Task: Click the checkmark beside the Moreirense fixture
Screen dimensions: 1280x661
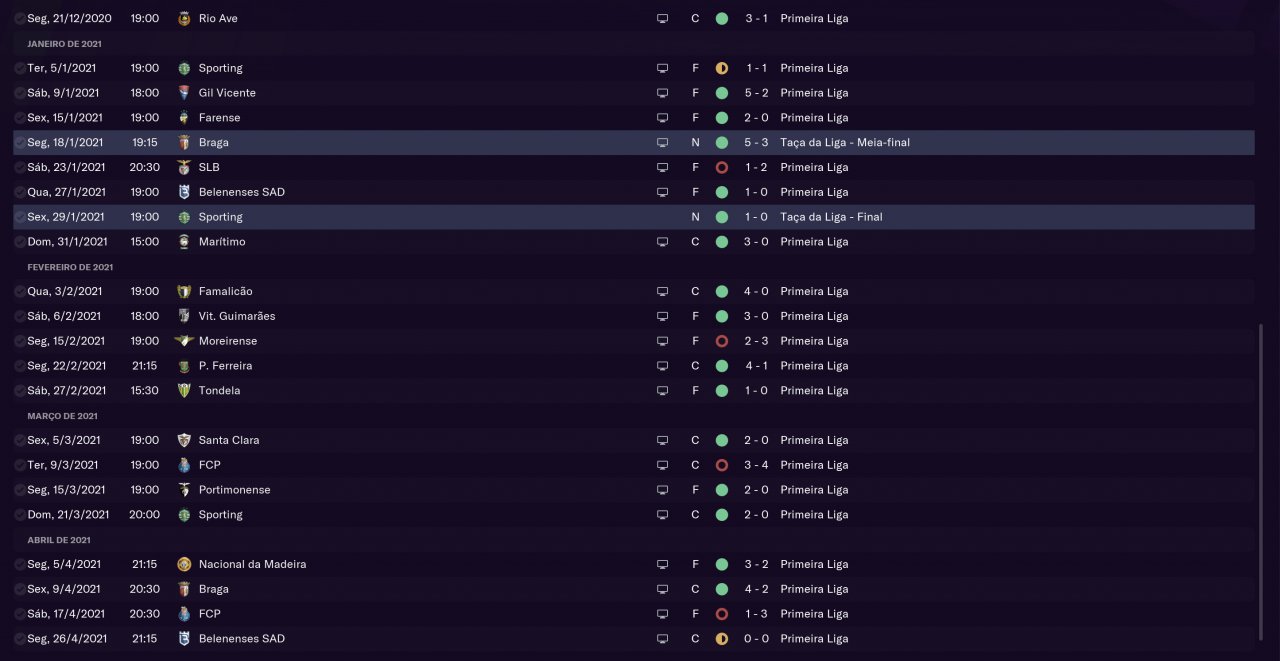Action: point(20,341)
